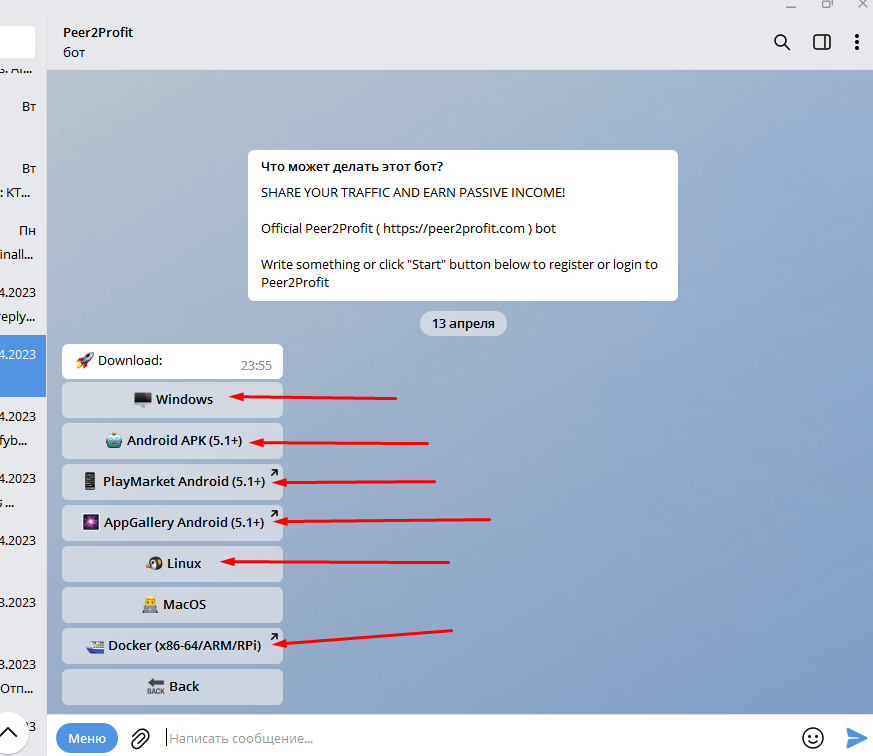Open the AppGallery Android (5.1+) link
Screen dimensions: 873x756
(173, 523)
